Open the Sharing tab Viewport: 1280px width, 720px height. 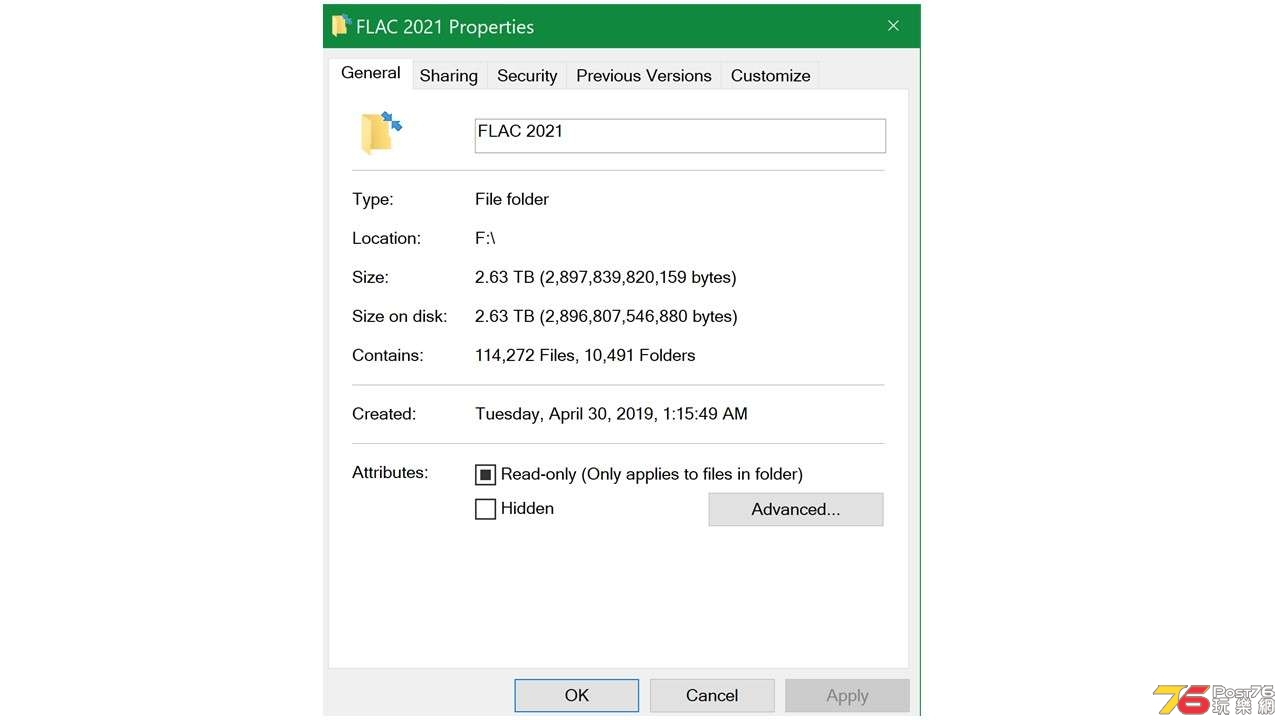tap(448, 75)
